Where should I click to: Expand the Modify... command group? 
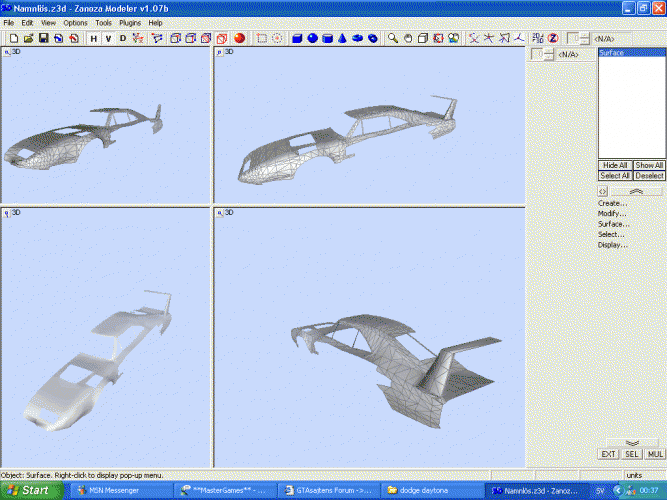pos(612,213)
